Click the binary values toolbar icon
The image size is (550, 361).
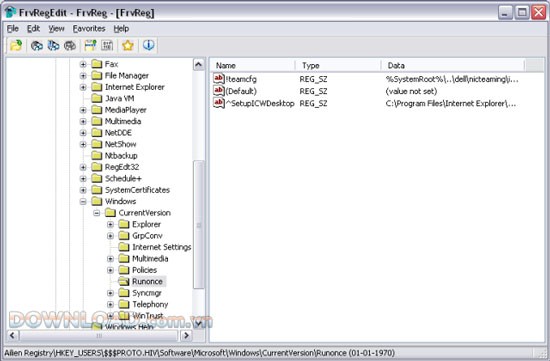click(107, 45)
